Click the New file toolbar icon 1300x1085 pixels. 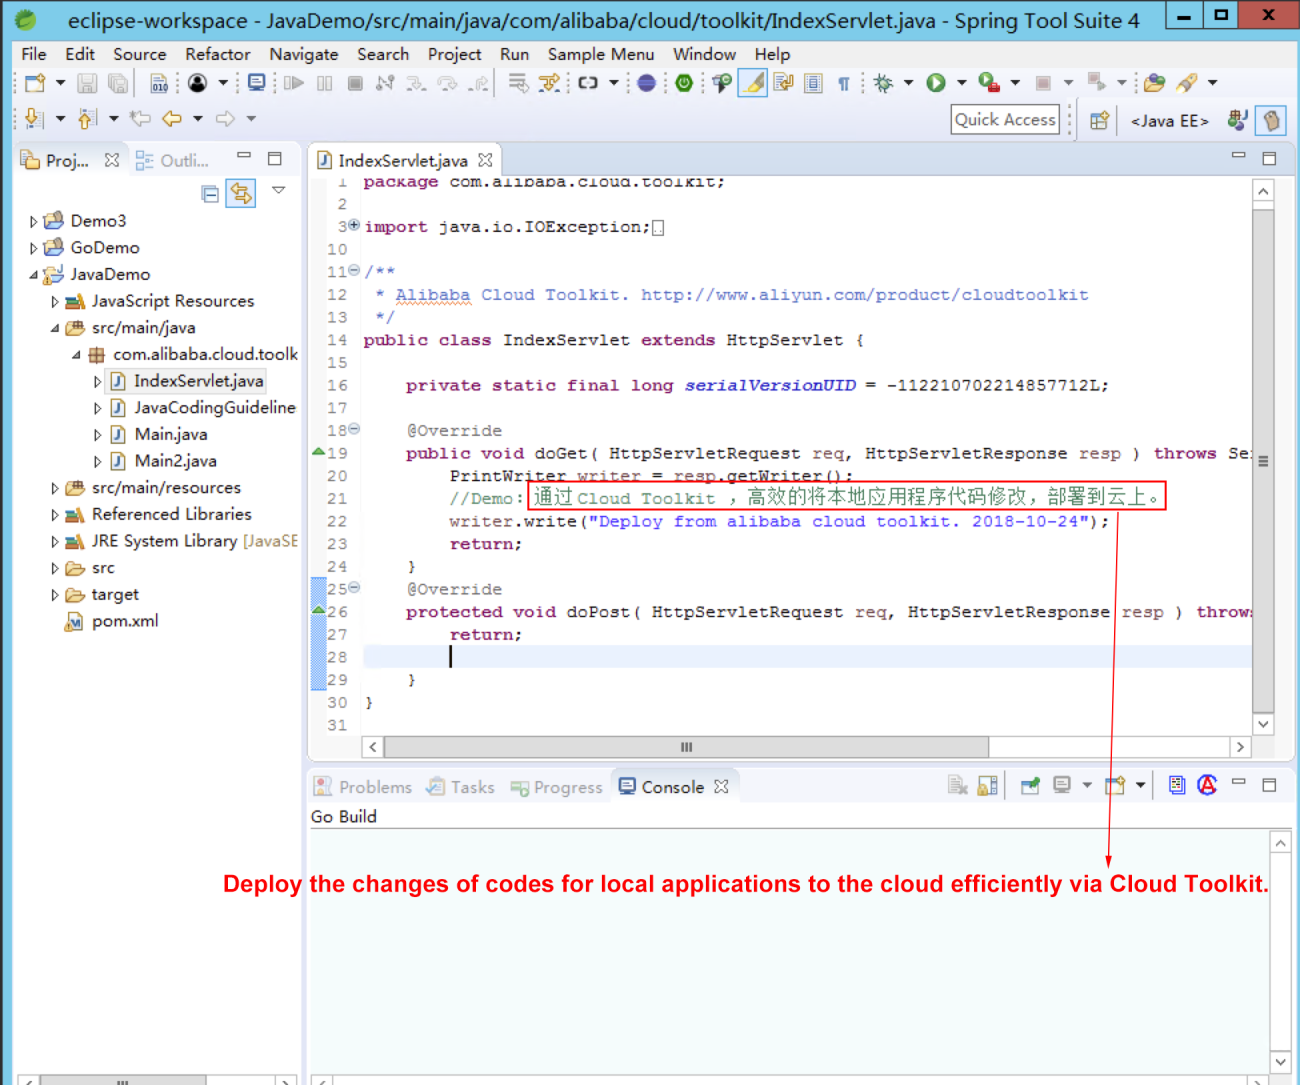click(x=35, y=83)
